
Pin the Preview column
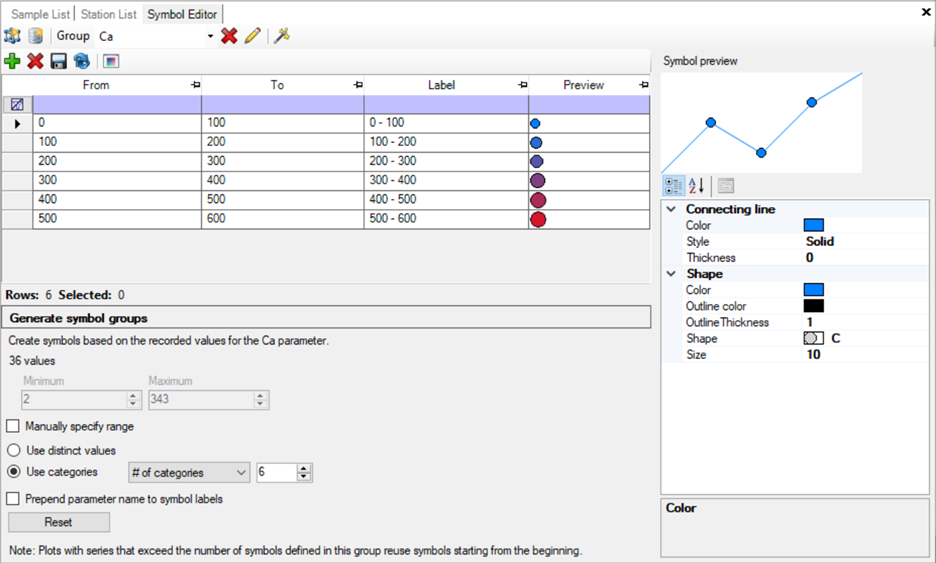pyautogui.click(x=644, y=85)
